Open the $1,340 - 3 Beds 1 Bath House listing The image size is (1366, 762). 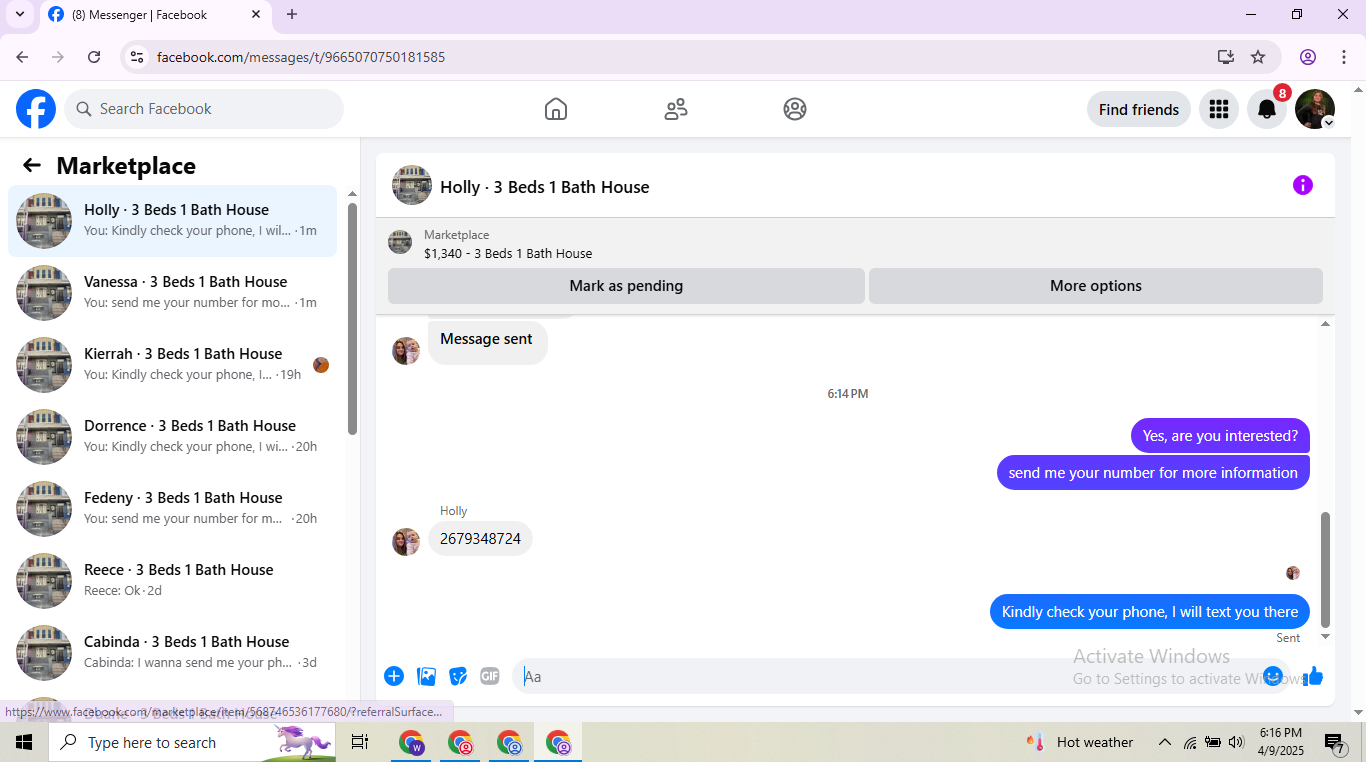coord(508,254)
